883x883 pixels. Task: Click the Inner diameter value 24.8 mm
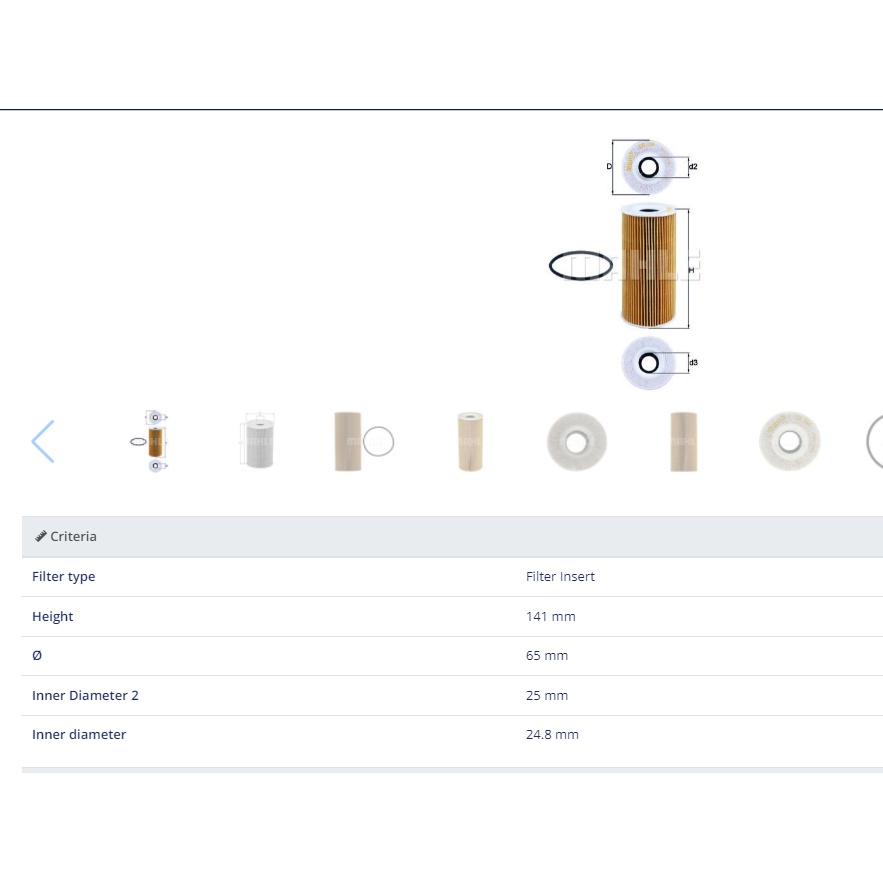[552, 735]
